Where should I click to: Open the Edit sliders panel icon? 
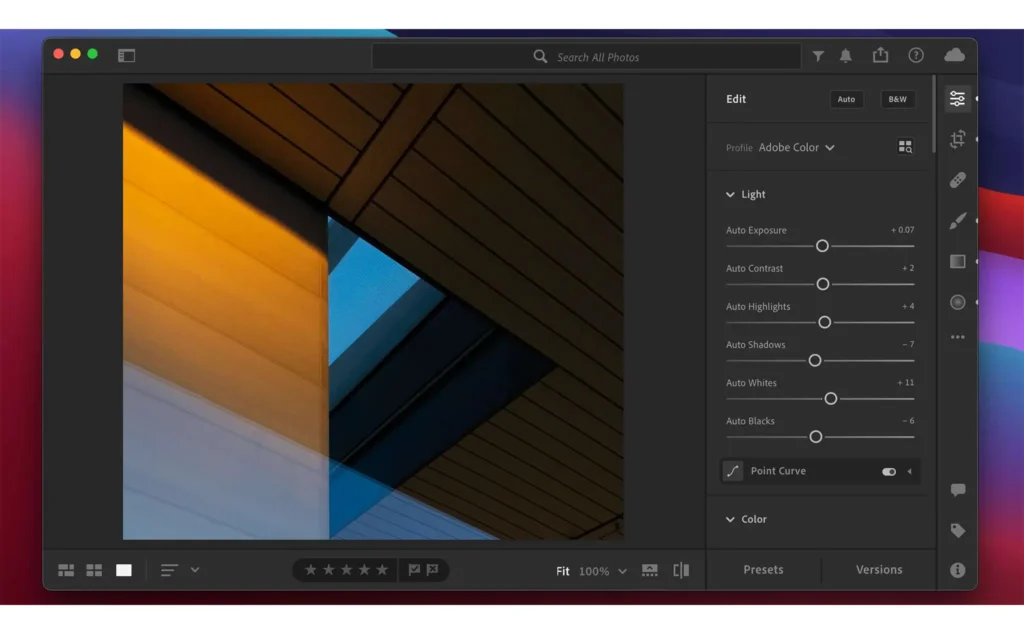point(957,99)
